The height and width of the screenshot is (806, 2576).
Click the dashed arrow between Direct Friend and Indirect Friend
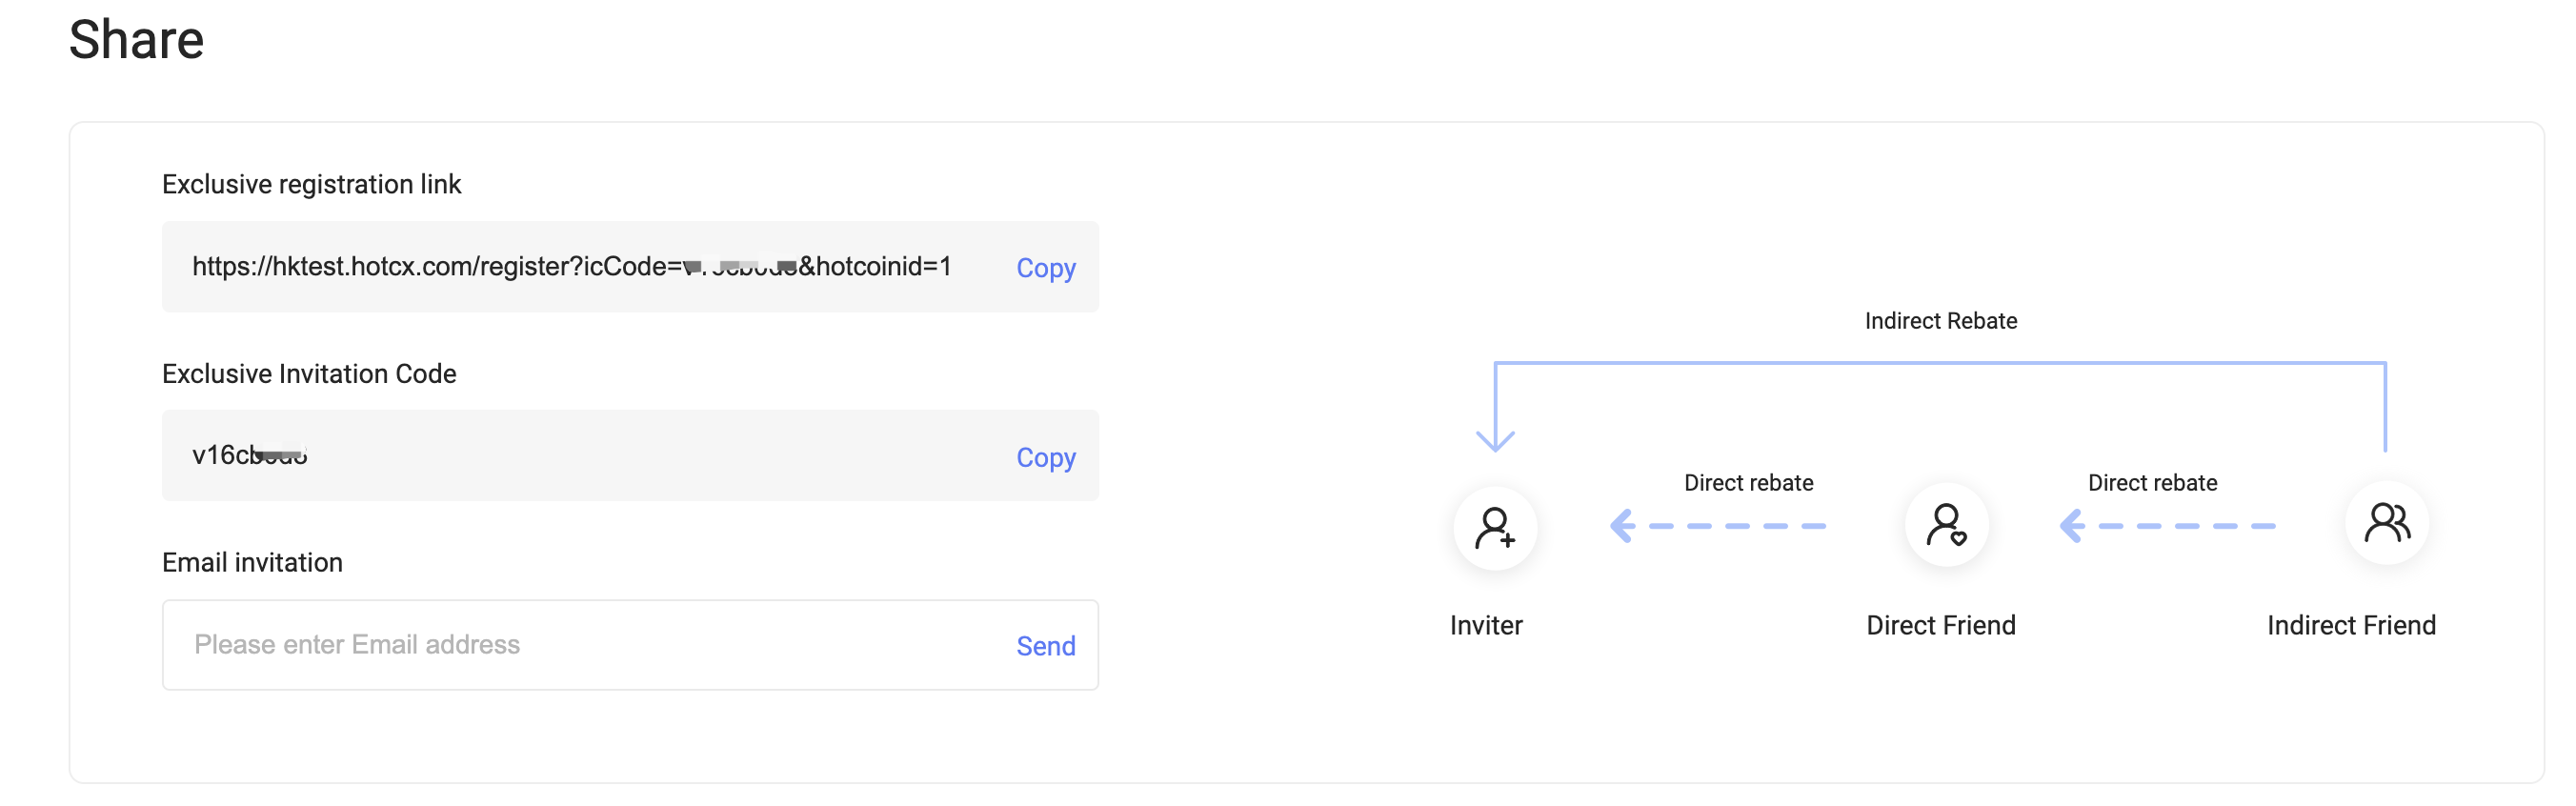click(2167, 525)
